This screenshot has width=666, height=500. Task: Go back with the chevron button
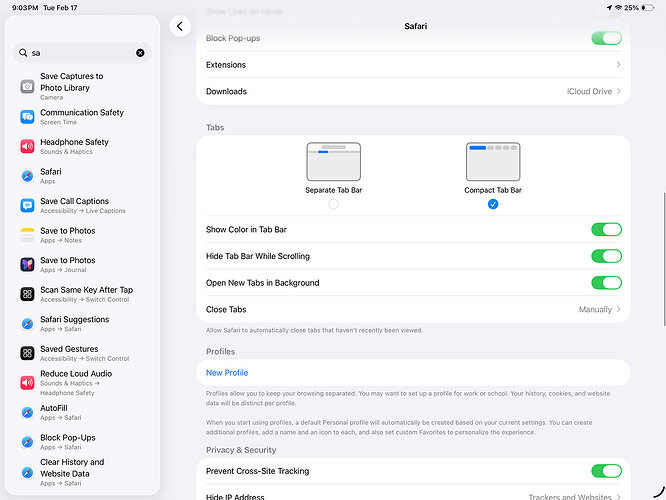[x=180, y=26]
